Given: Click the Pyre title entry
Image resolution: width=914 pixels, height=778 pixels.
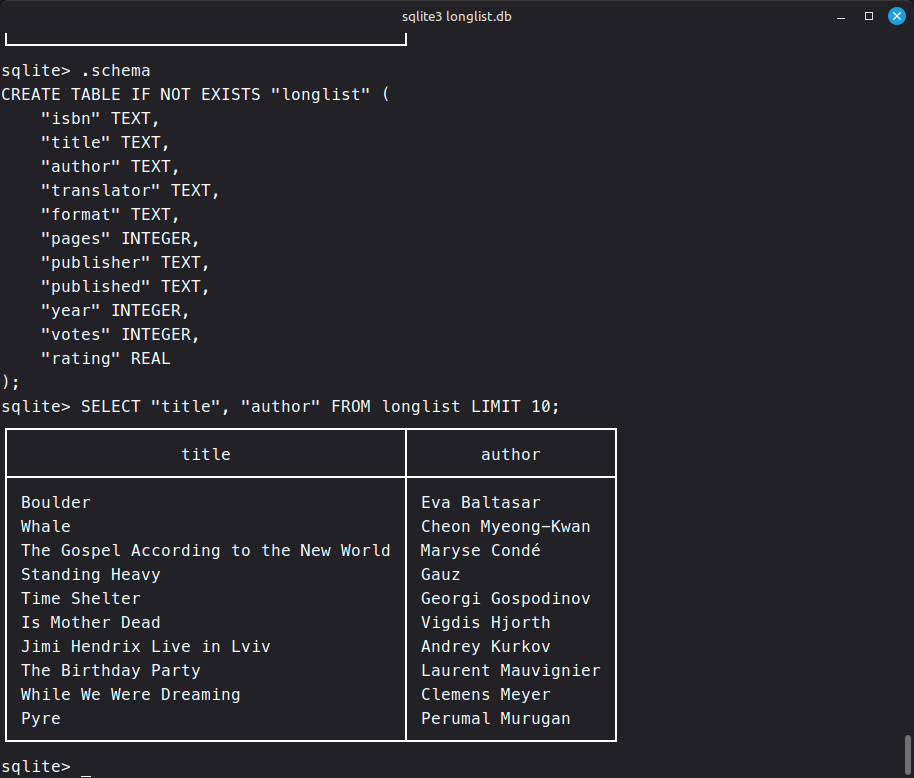Looking at the screenshot, I should pos(41,719).
